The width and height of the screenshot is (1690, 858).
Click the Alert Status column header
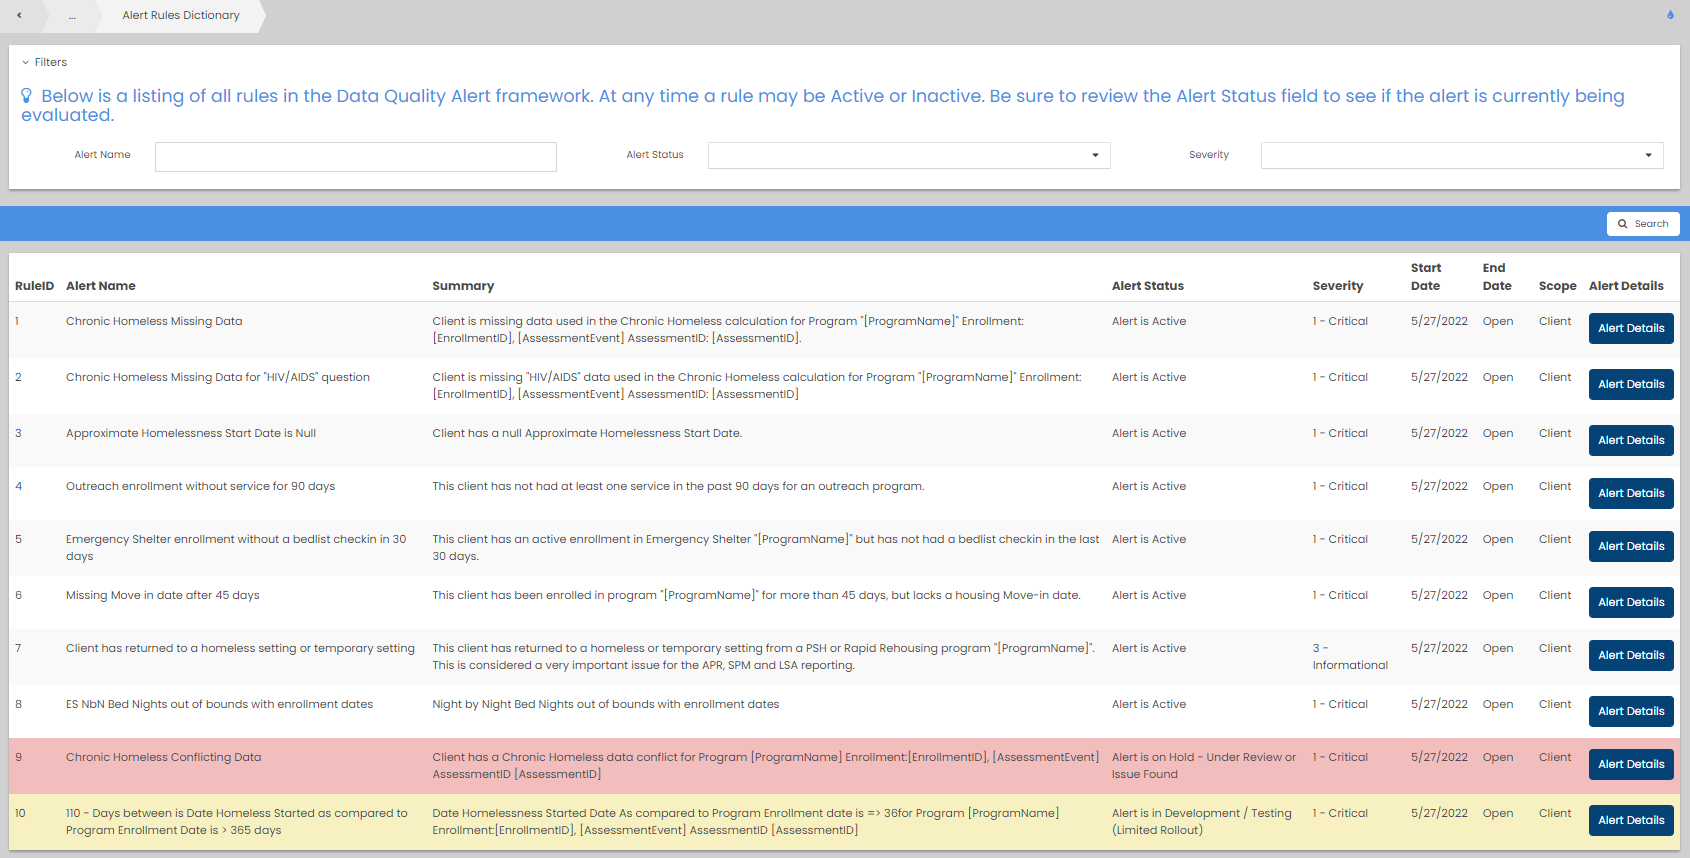[x=1147, y=286]
